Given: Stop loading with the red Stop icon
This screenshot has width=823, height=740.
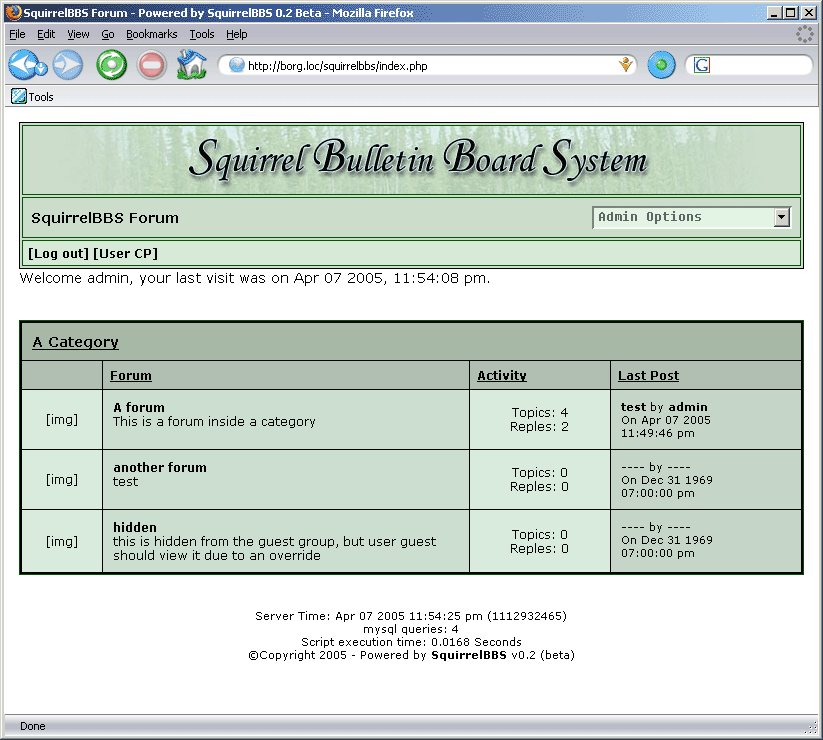Looking at the screenshot, I should pos(152,66).
